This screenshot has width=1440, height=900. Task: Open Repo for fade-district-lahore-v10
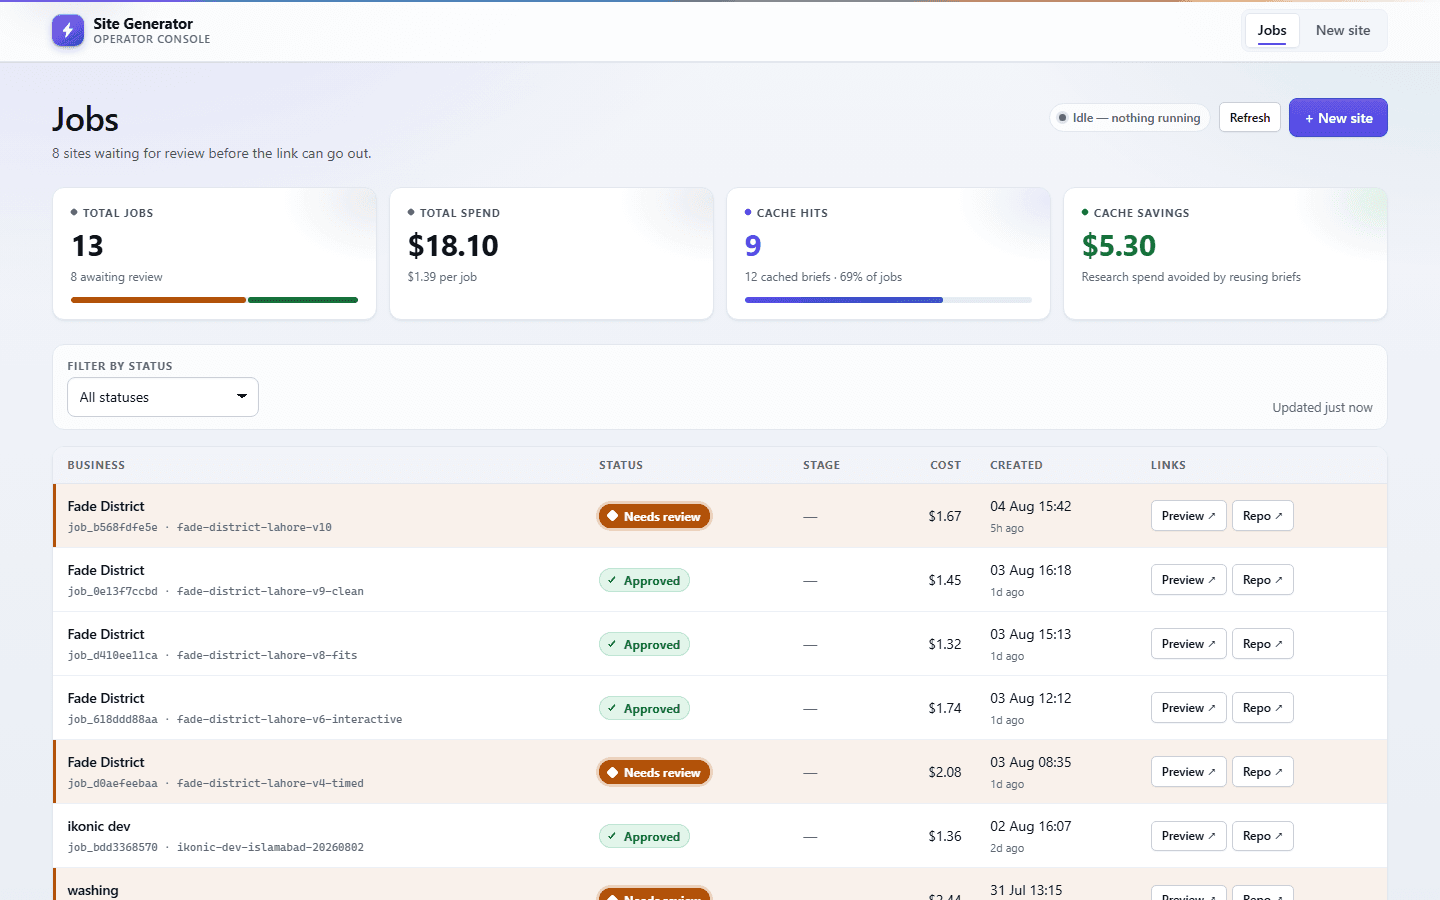pos(1262,516)
